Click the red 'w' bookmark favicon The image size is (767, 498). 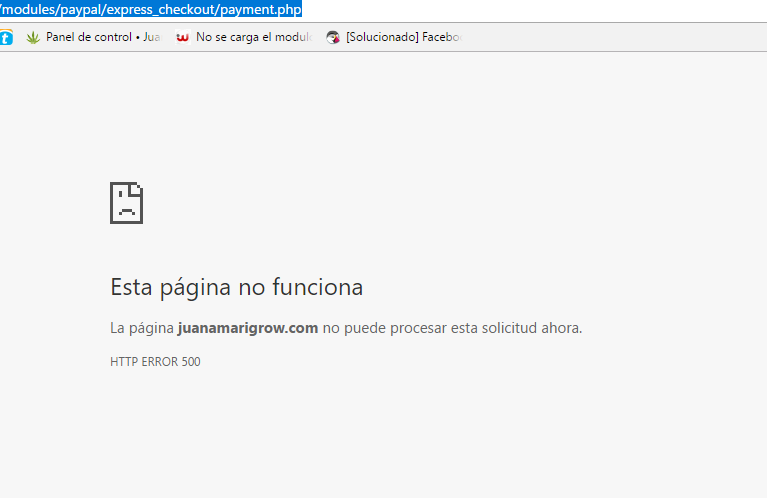[x=182, y=37]
